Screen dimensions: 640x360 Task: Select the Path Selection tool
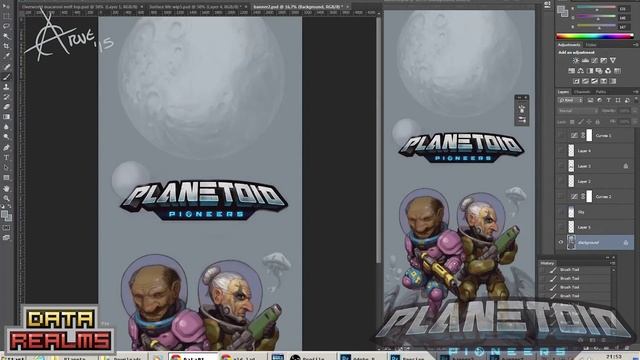click(6, 168)
